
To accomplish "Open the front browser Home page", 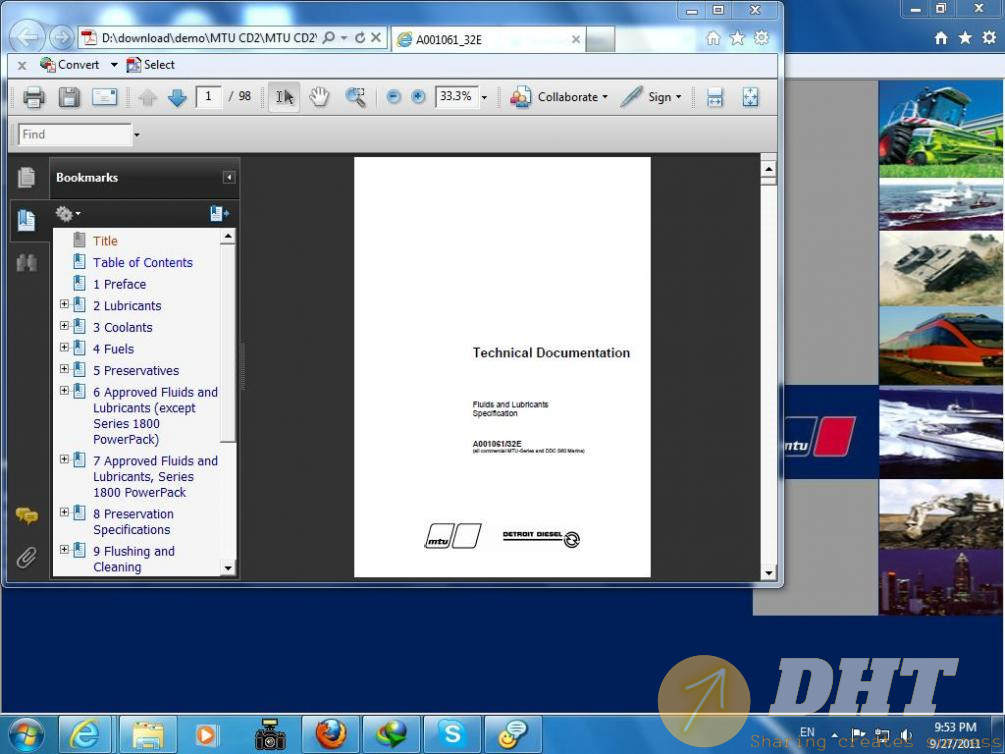I will [713, 38].
